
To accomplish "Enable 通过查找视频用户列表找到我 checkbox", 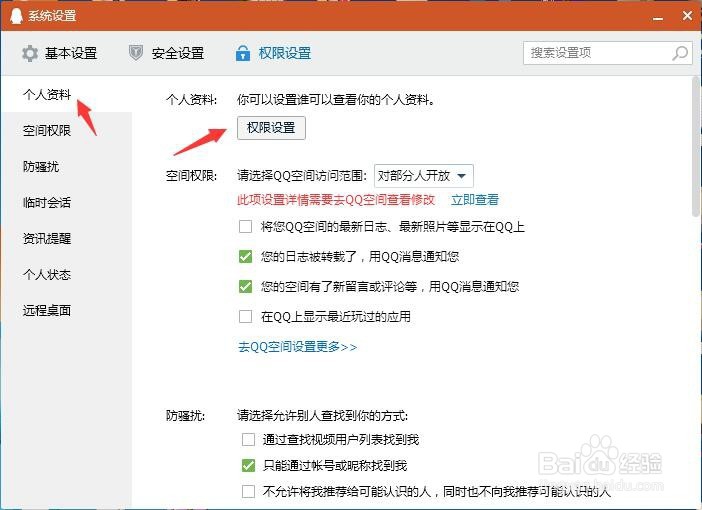I will click(248, 440).
